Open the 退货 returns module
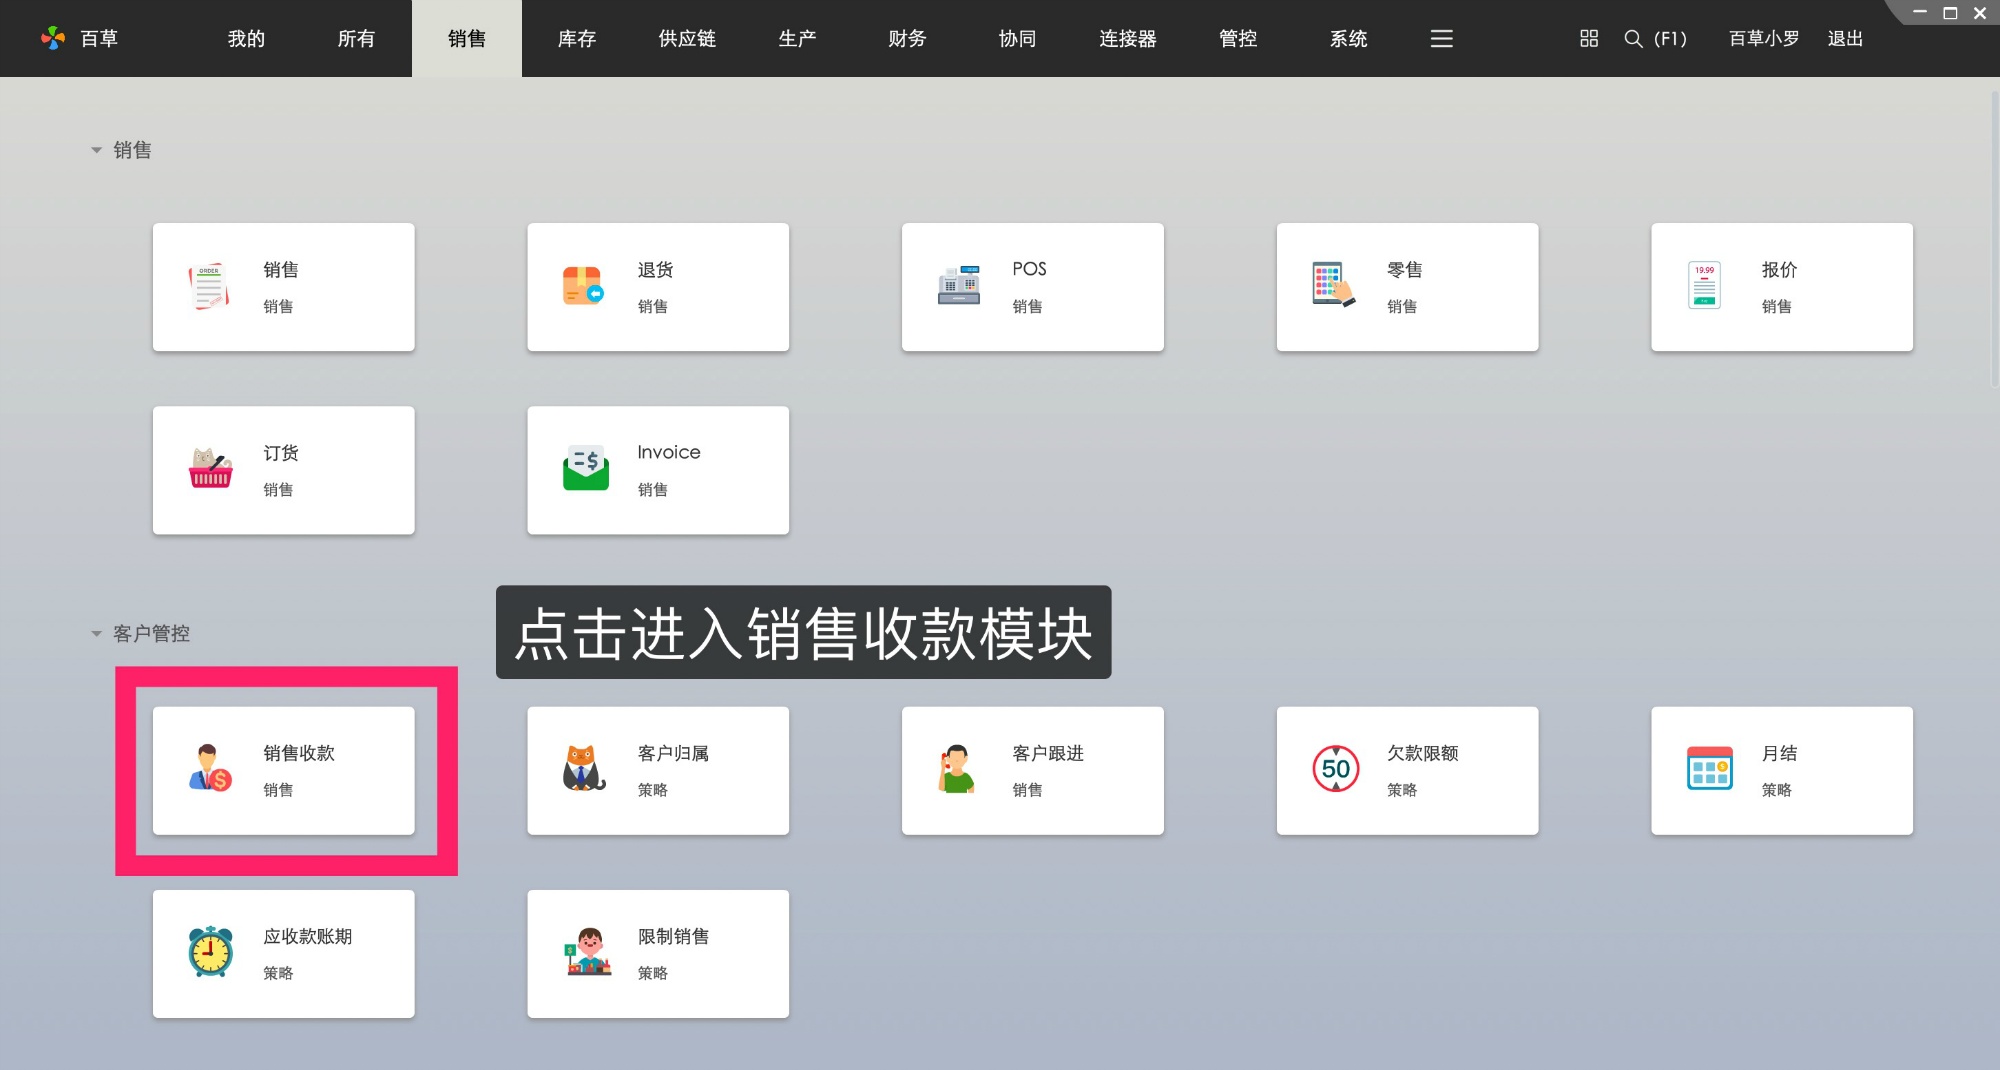 657,286
